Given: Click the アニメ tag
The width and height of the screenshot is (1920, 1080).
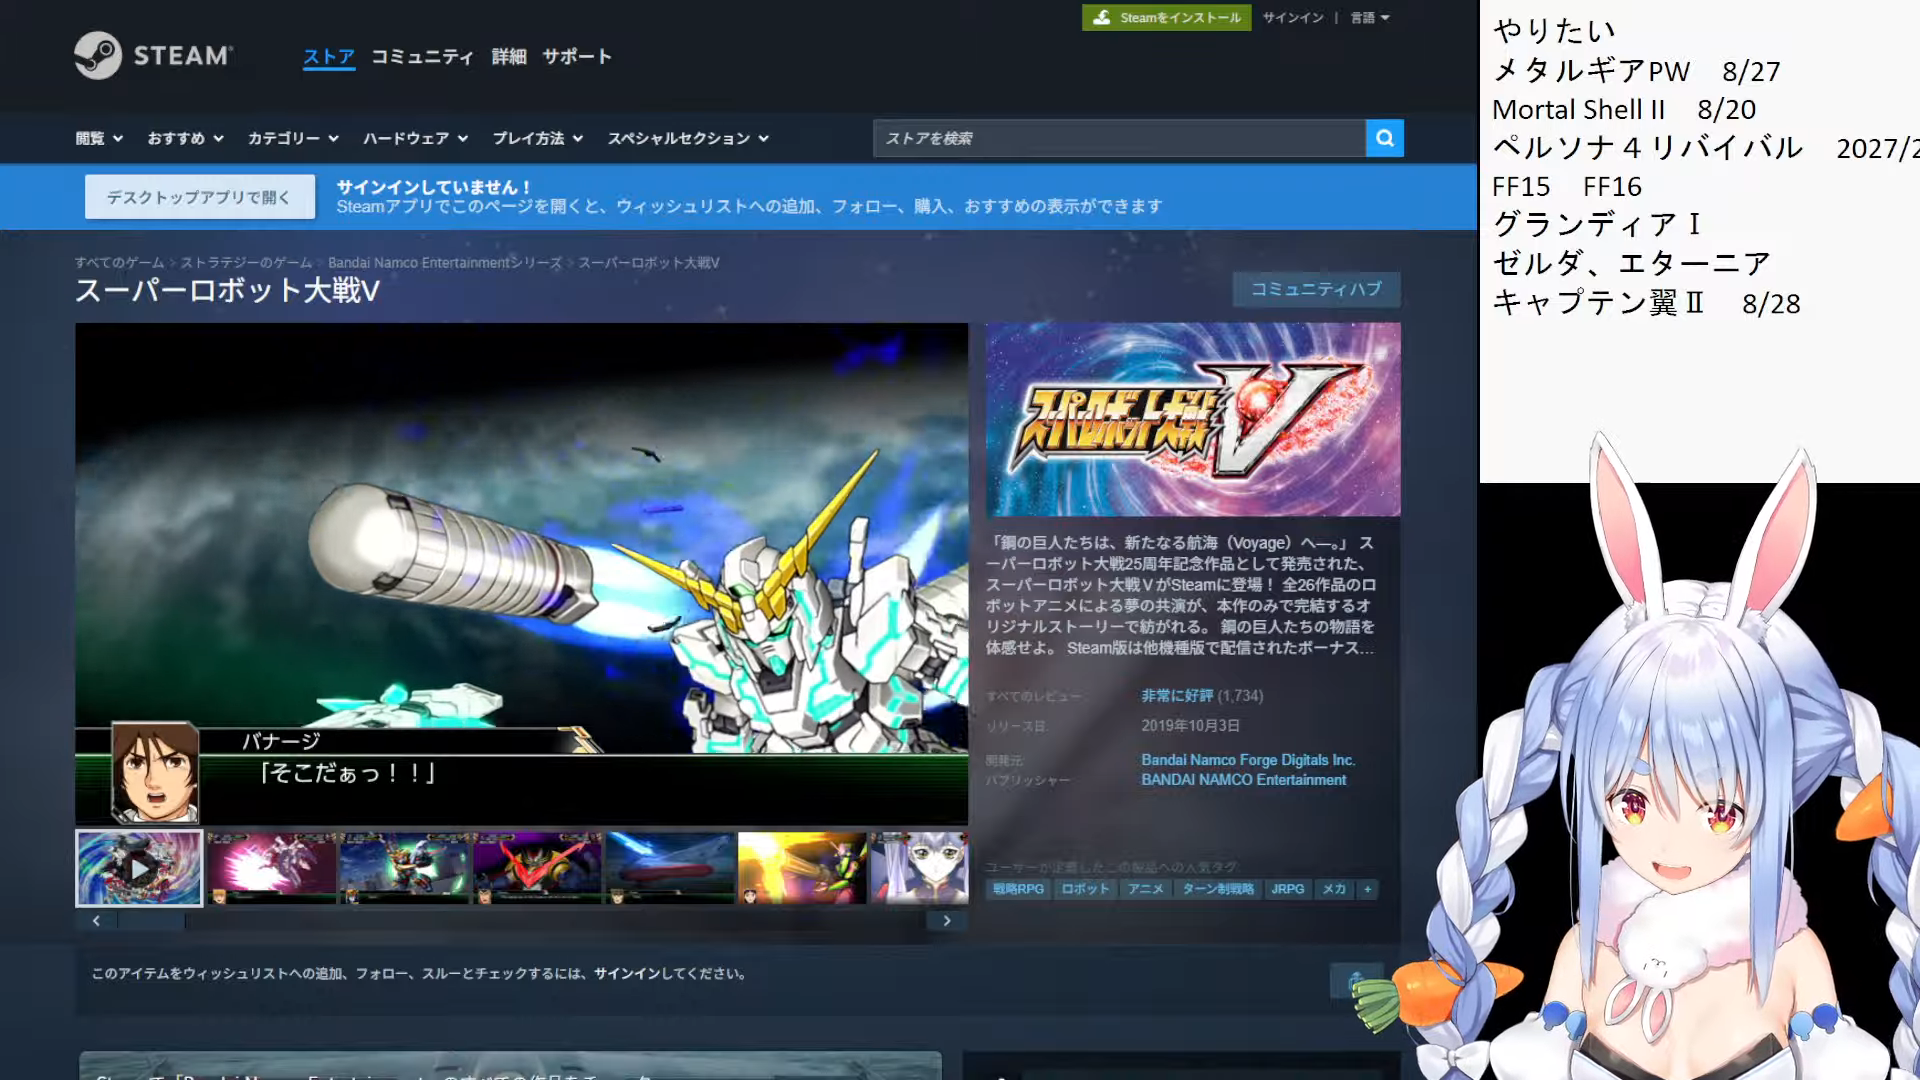Looking at the screenshot, I should [x=1145, y=889].
